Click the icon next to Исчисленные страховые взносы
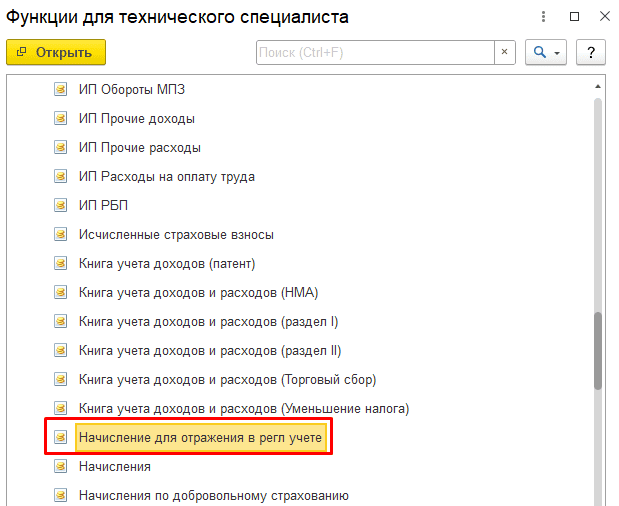 pos(60,235)
